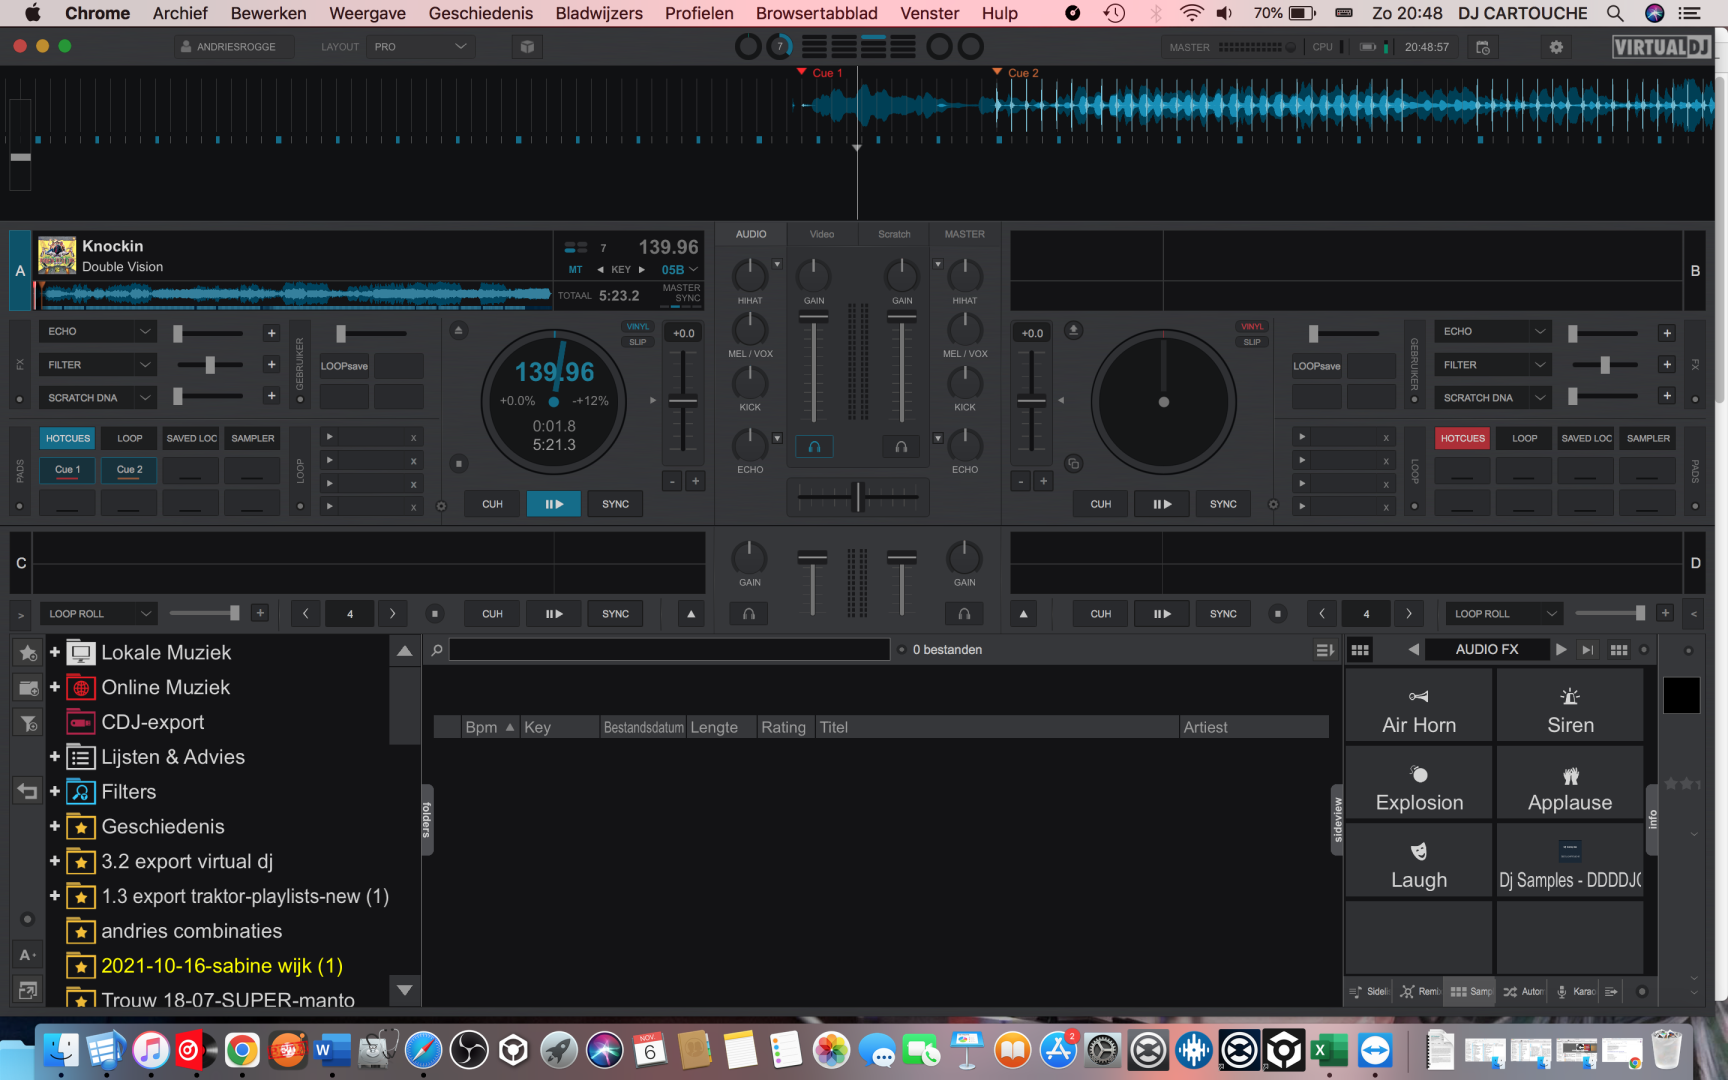Click the 3D box layout icon
Screen dimensions: 1728x1080
(x=527, y=47)
